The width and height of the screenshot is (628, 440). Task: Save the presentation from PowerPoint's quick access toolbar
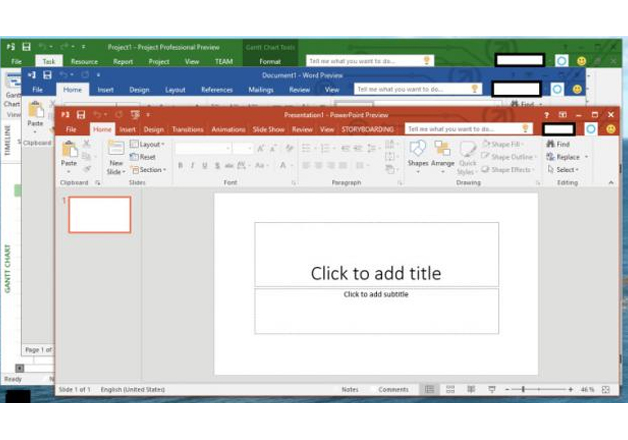coord(81,115)
